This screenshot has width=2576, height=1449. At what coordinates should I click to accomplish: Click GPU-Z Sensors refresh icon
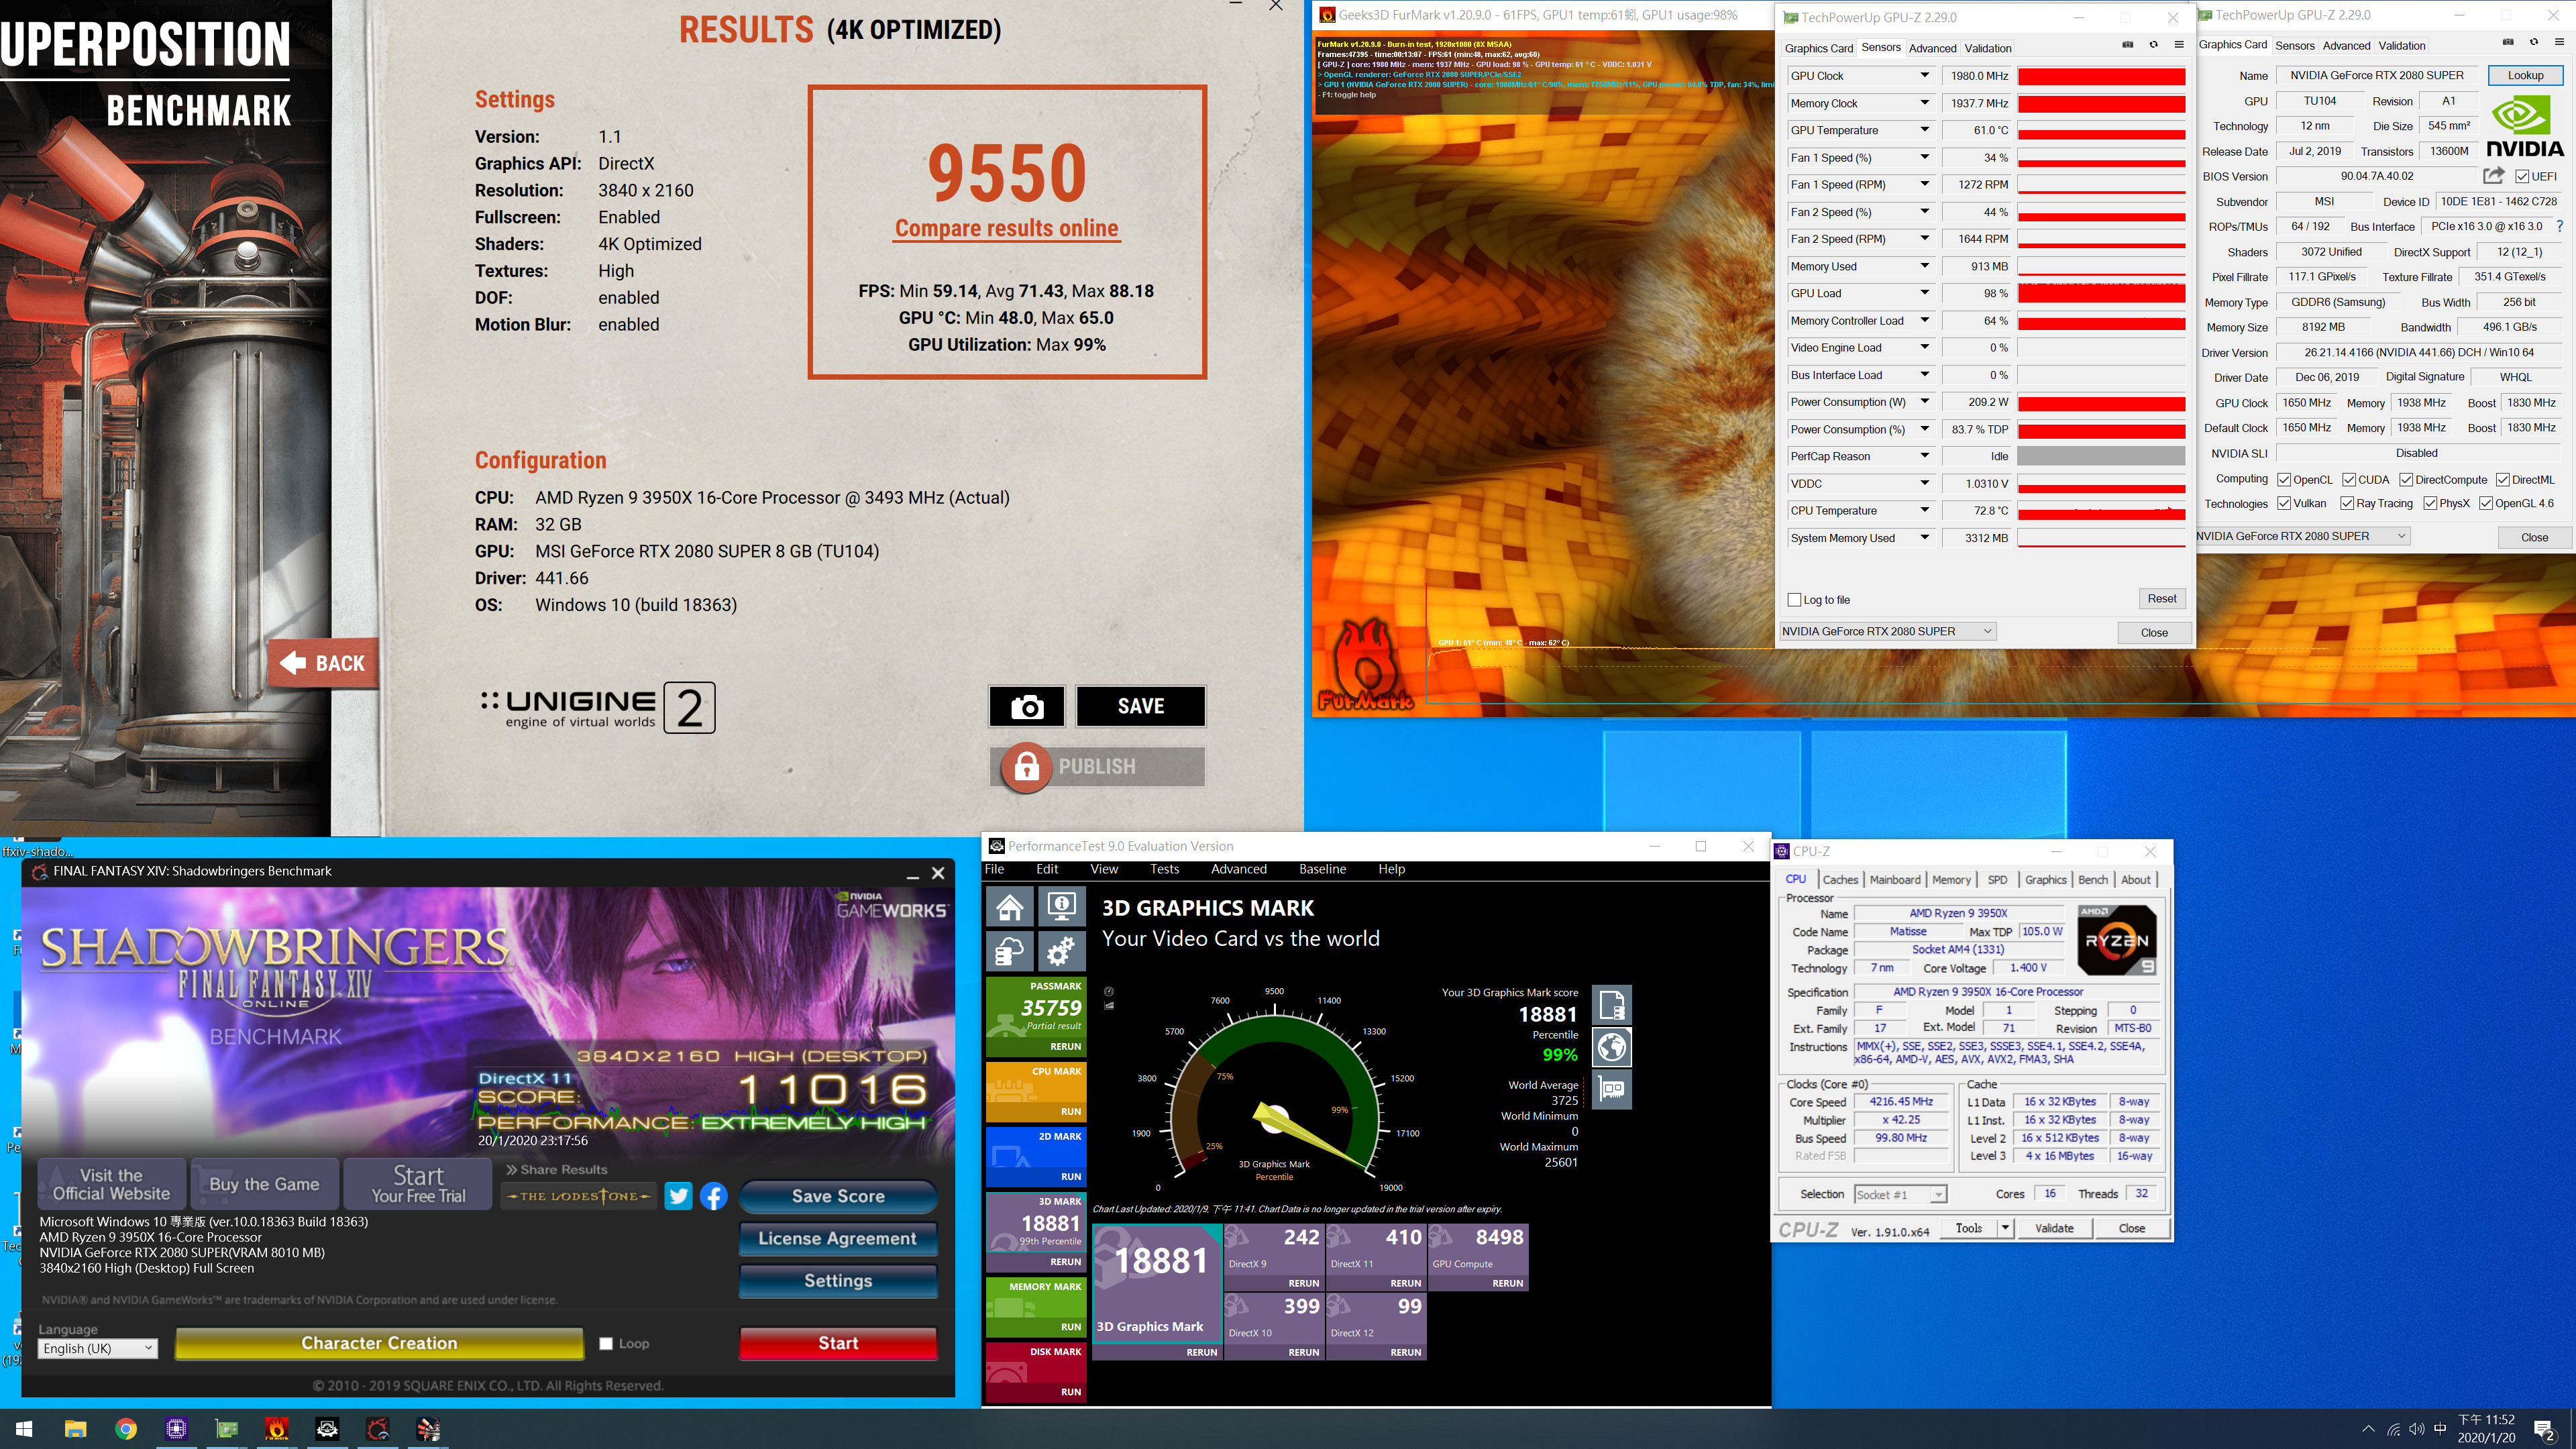[2153, 45]
